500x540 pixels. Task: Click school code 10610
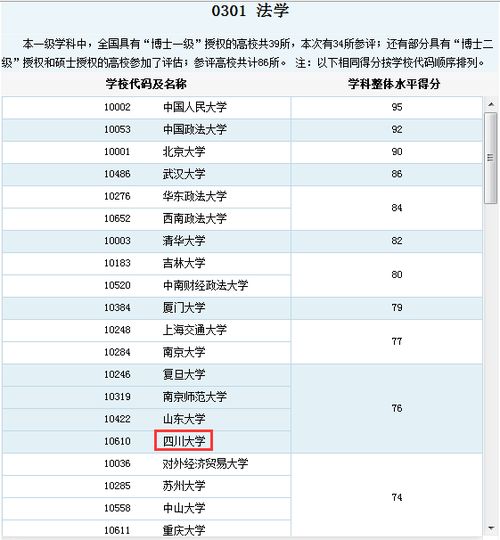[117, 441]
